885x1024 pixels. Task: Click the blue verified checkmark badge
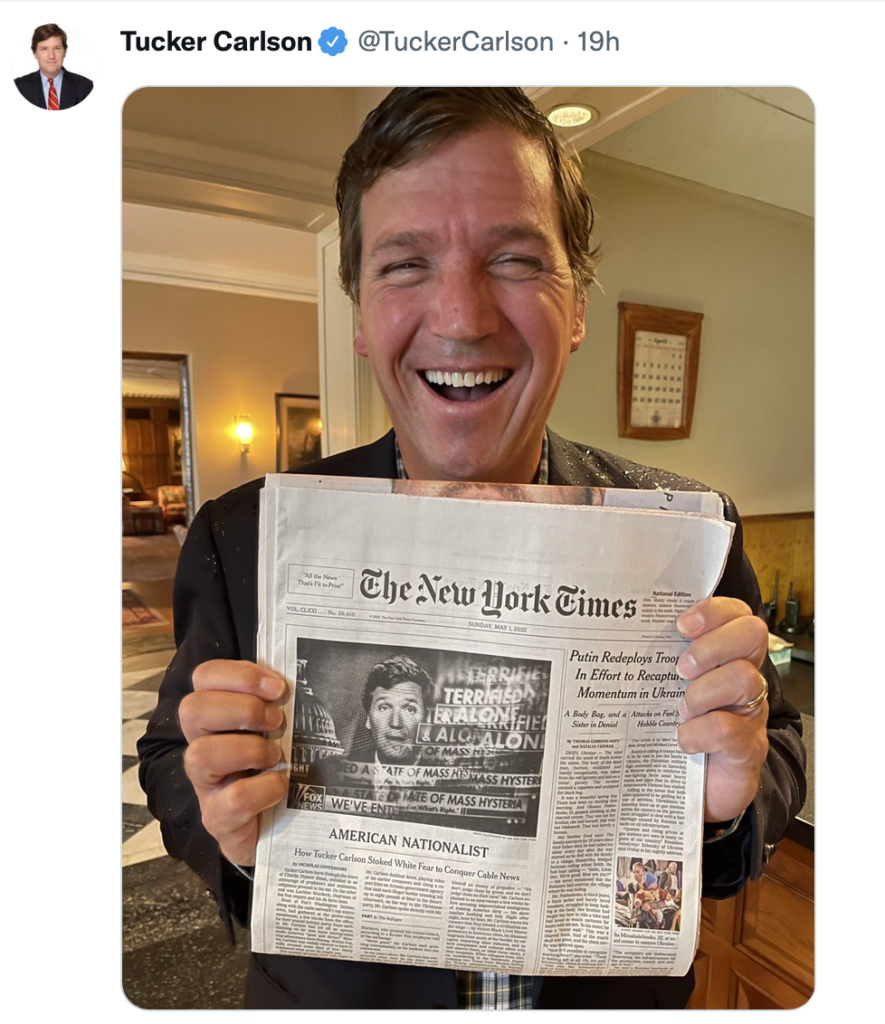(332, 42)
